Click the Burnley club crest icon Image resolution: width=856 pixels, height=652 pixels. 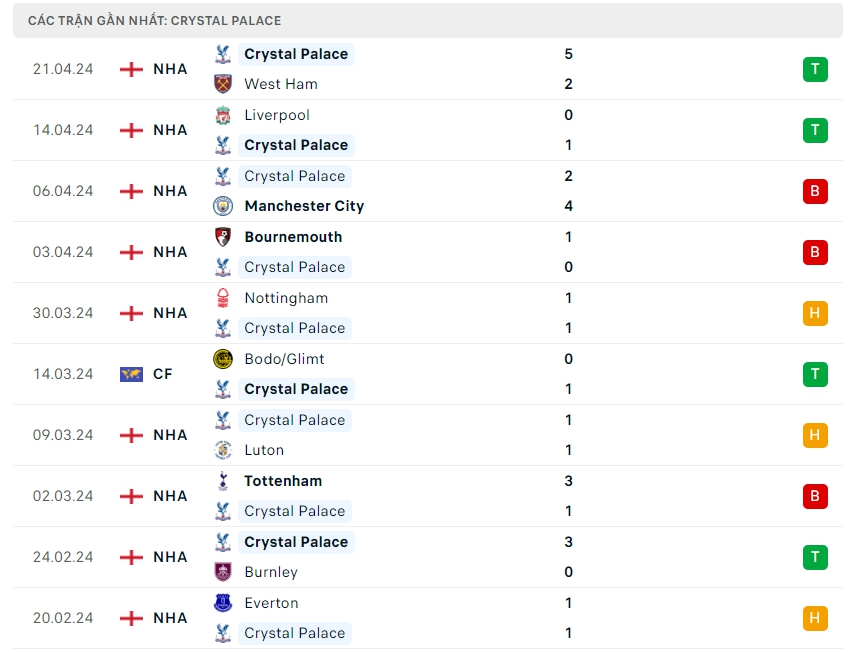[223, 572]
